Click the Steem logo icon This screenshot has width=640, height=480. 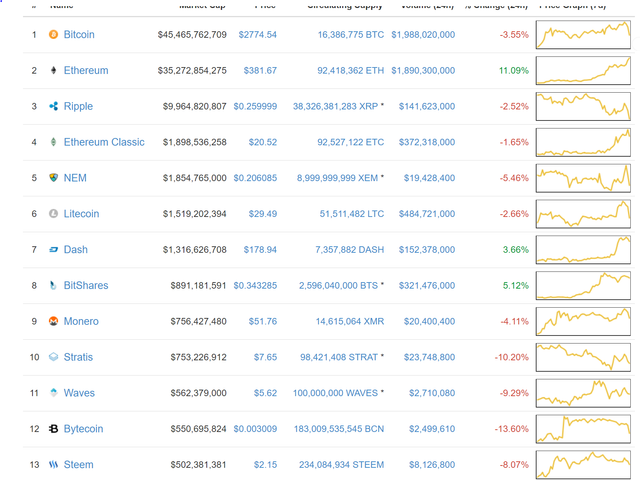coord(53,465)
